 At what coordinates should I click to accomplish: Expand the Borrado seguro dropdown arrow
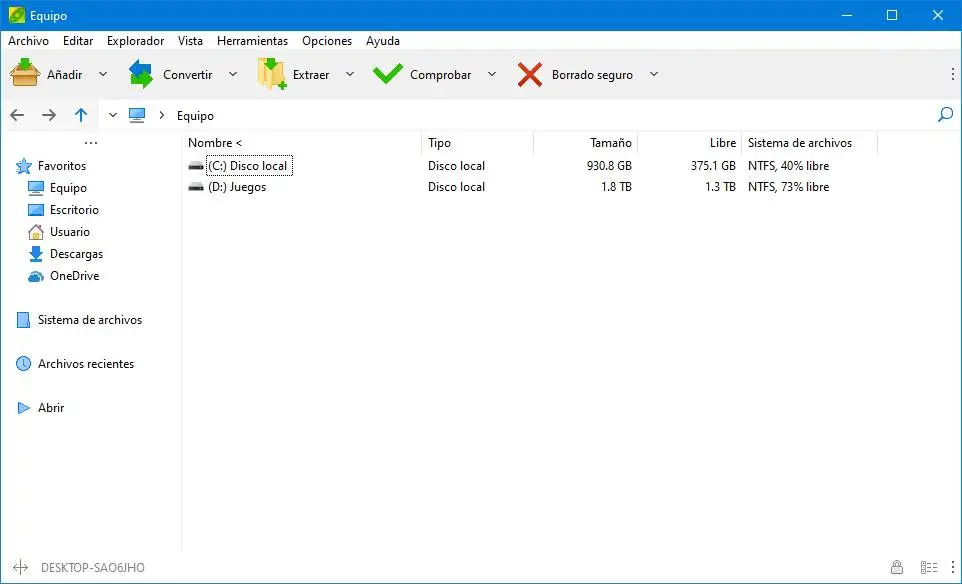[x=654, y=74]
